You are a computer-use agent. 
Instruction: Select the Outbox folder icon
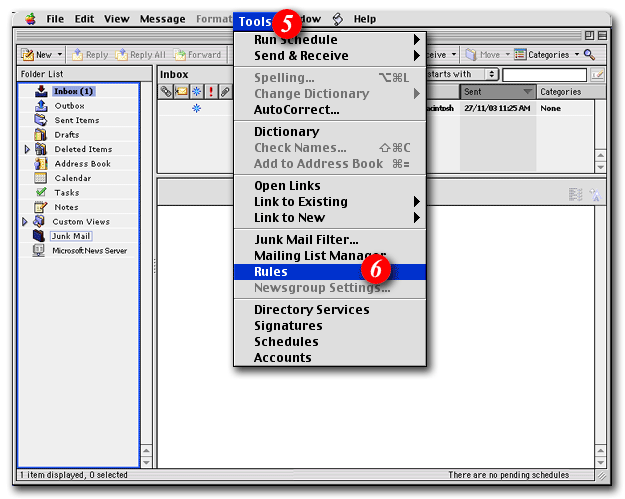click(42, 106)
